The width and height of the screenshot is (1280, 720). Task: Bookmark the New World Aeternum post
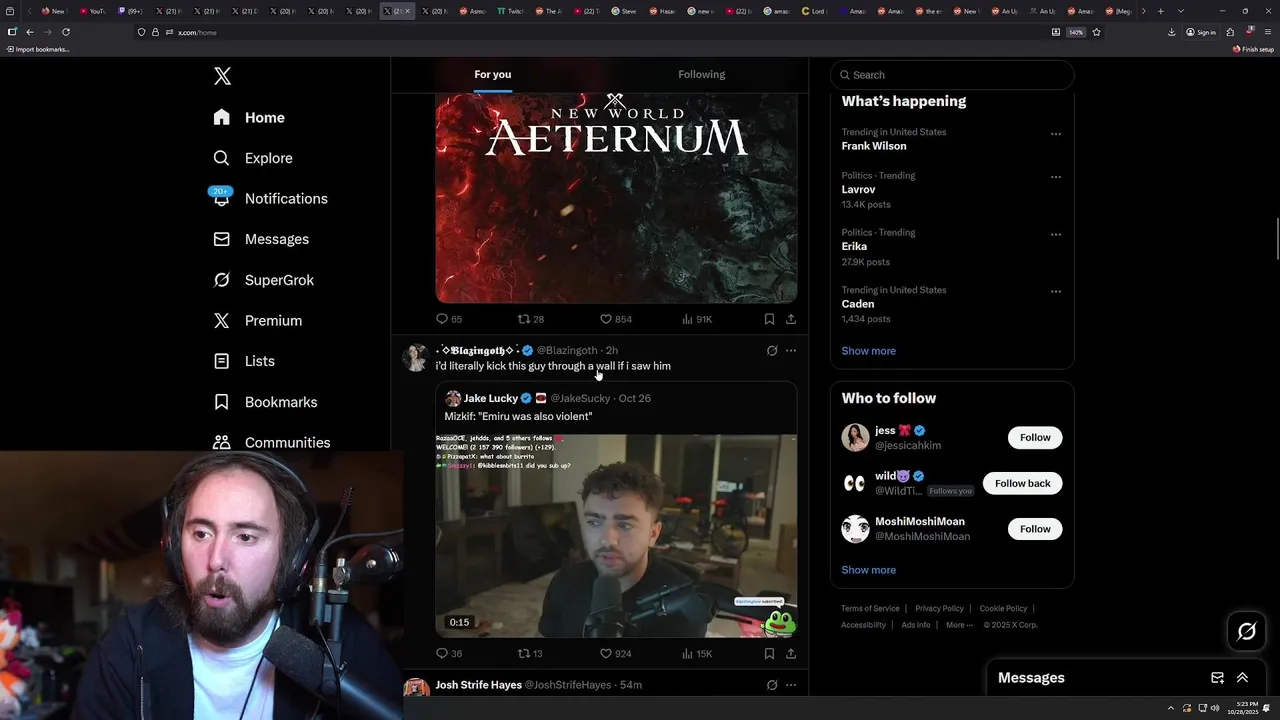click(x=769, y=319)
